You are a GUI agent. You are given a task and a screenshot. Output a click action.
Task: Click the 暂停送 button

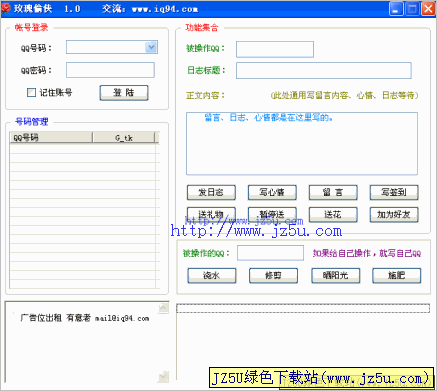pyautogui.click(x=272, y=214)
